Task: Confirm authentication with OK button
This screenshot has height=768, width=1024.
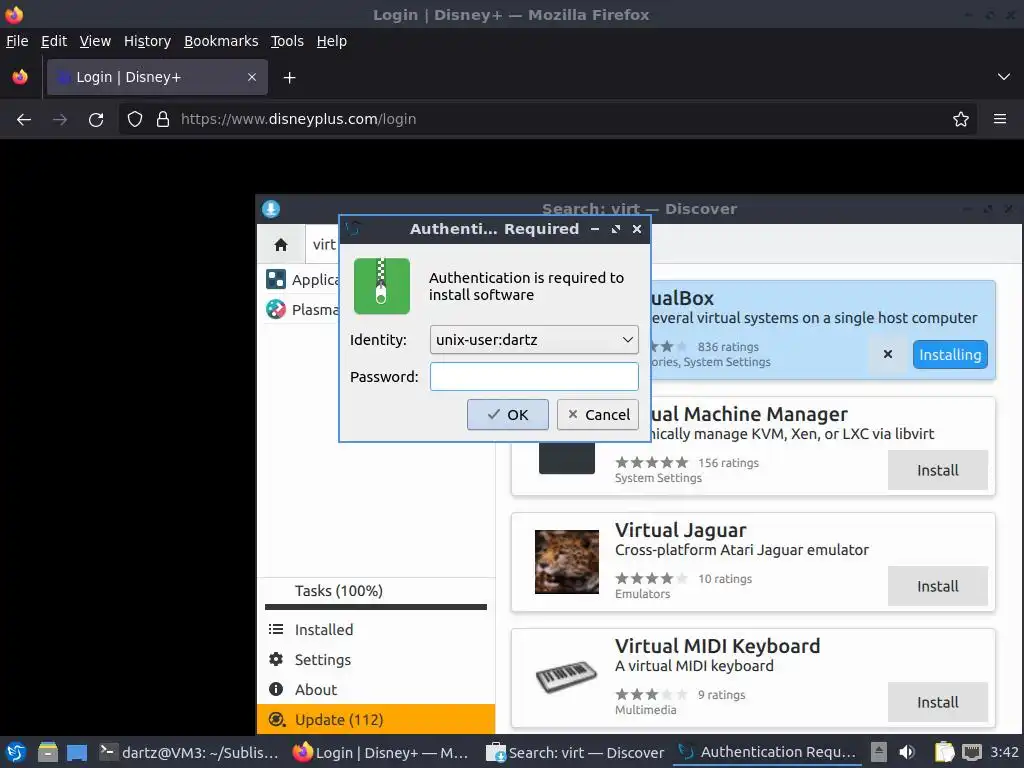Action: pyautogui.click(x=507, y=415)
